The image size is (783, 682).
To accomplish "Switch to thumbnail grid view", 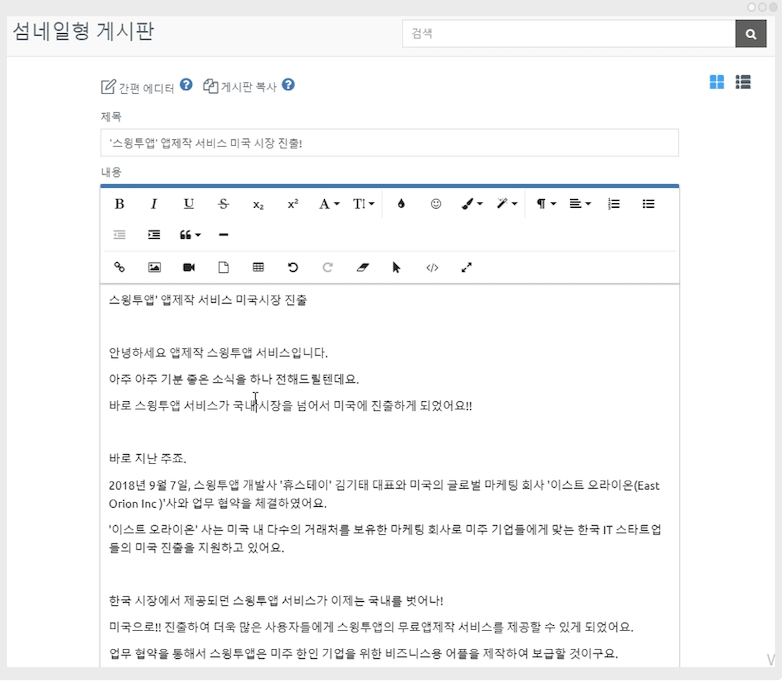I will click(717, 82).
